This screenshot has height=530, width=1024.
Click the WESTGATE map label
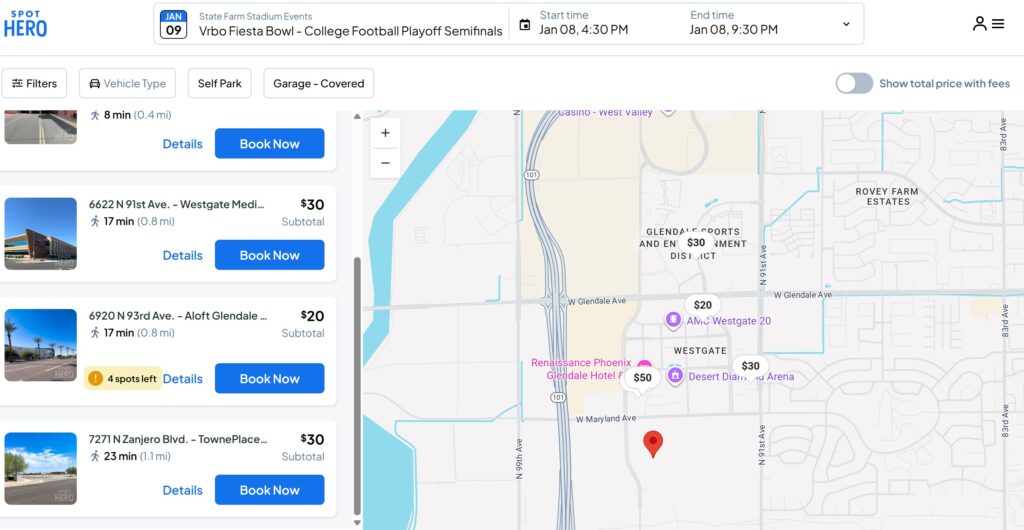click(x=700, y=351)
